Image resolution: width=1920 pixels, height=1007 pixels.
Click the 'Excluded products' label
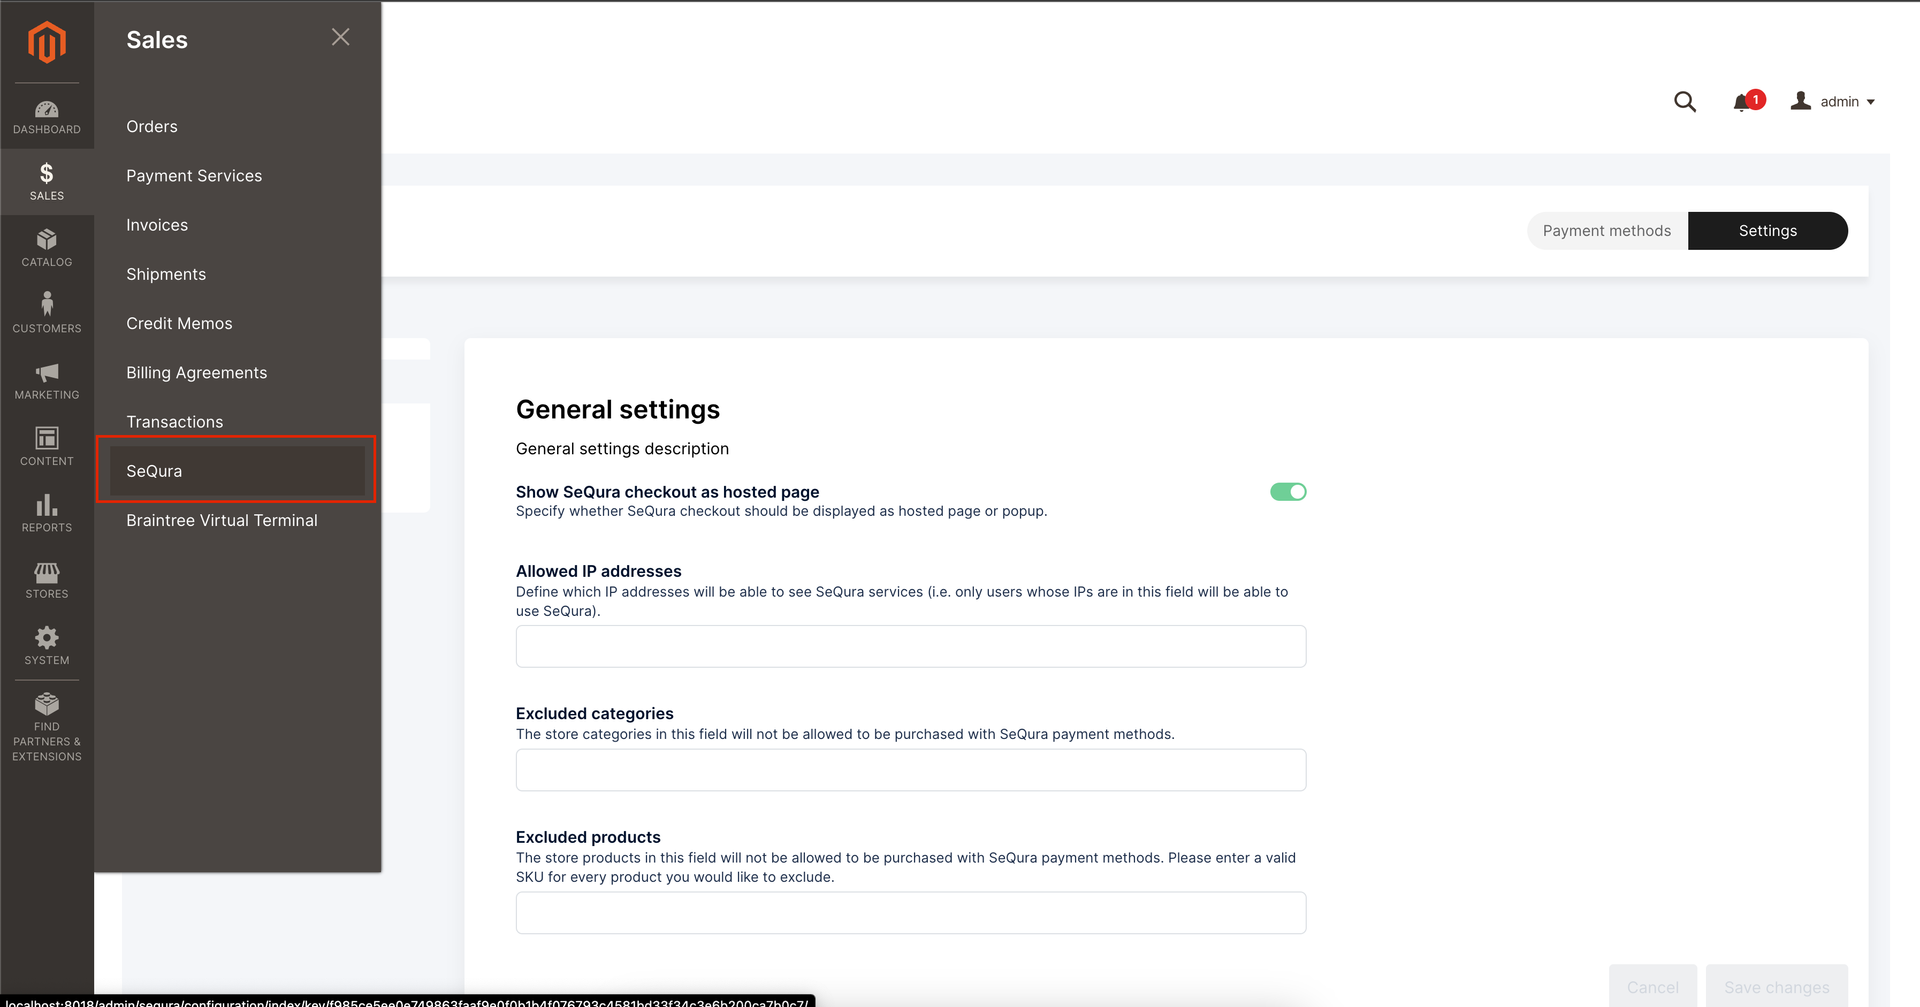tap(588, 837)
